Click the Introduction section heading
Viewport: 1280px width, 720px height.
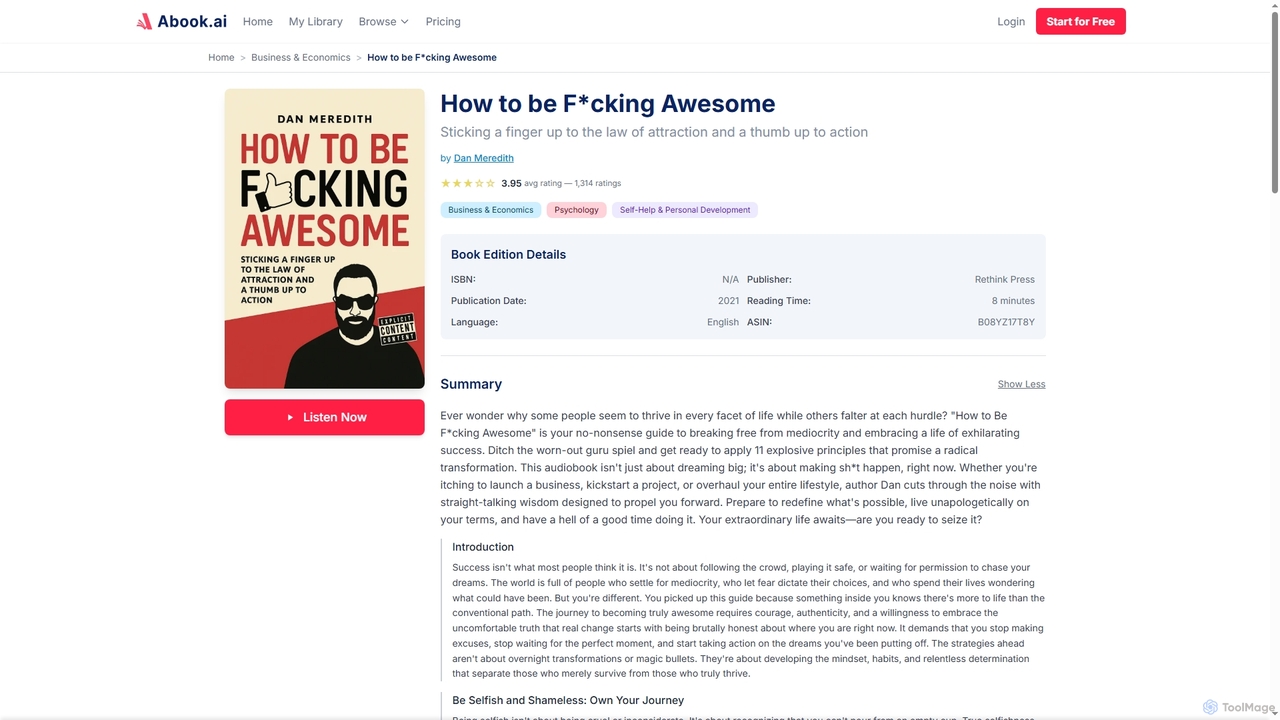point(483,547)
